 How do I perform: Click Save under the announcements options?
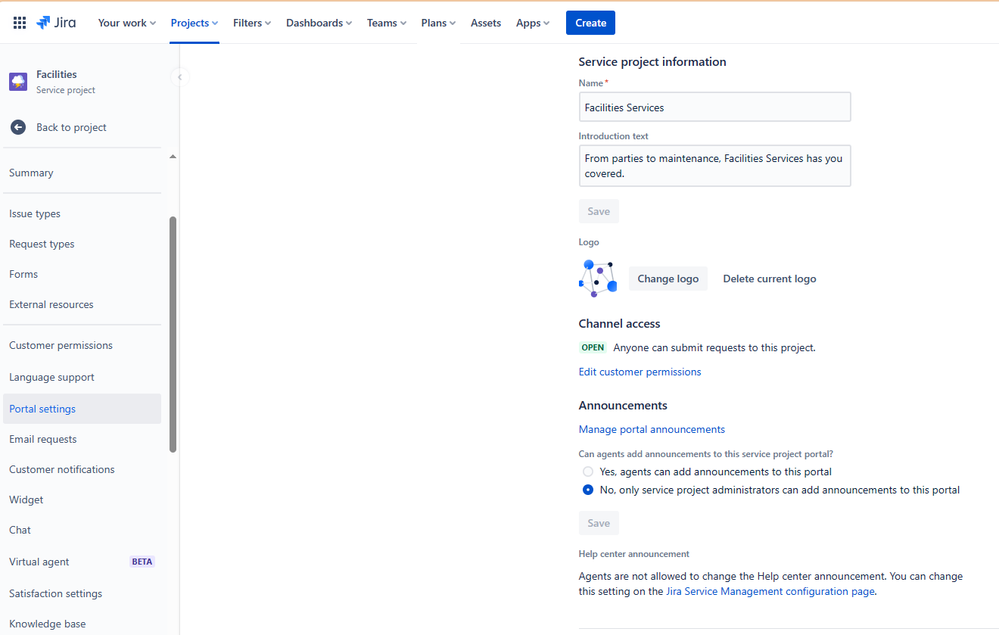599,524
